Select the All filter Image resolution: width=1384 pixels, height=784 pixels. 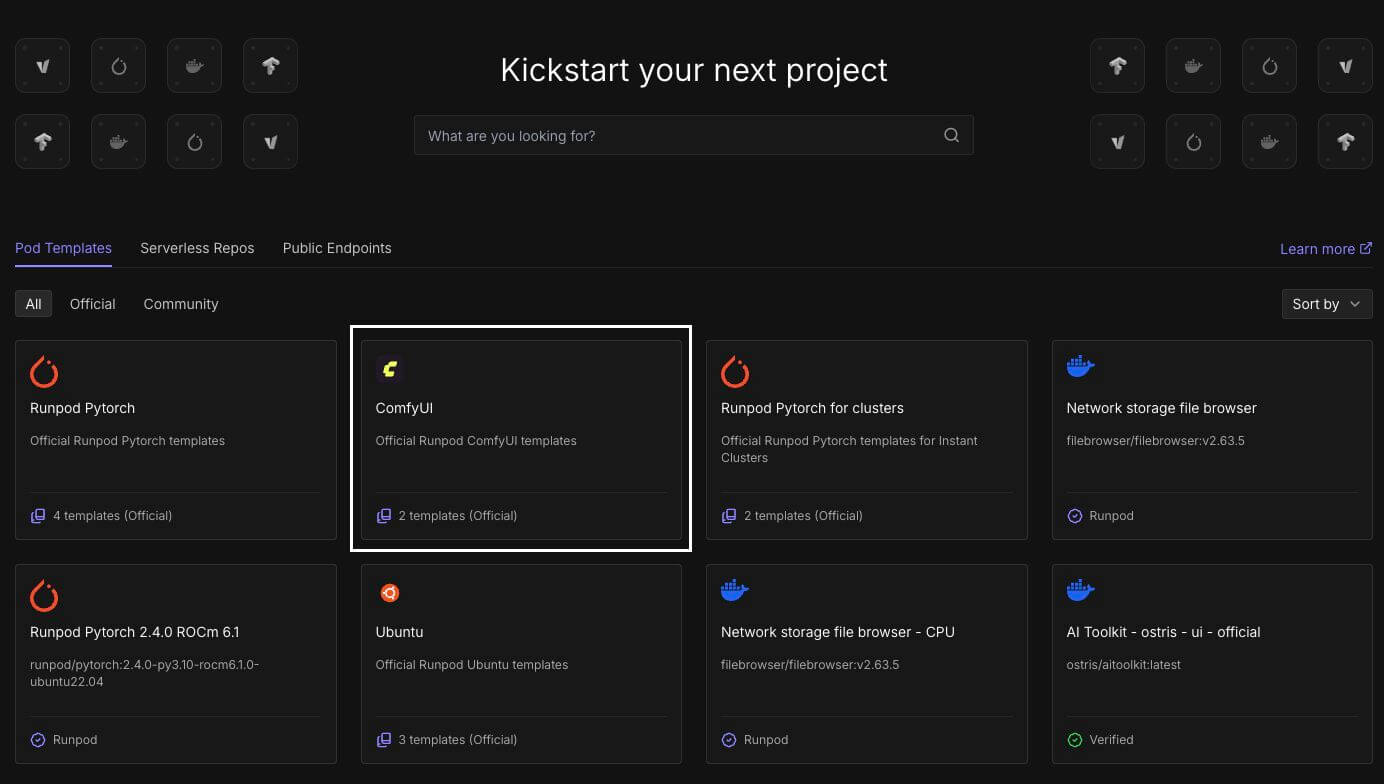[34, 304]
